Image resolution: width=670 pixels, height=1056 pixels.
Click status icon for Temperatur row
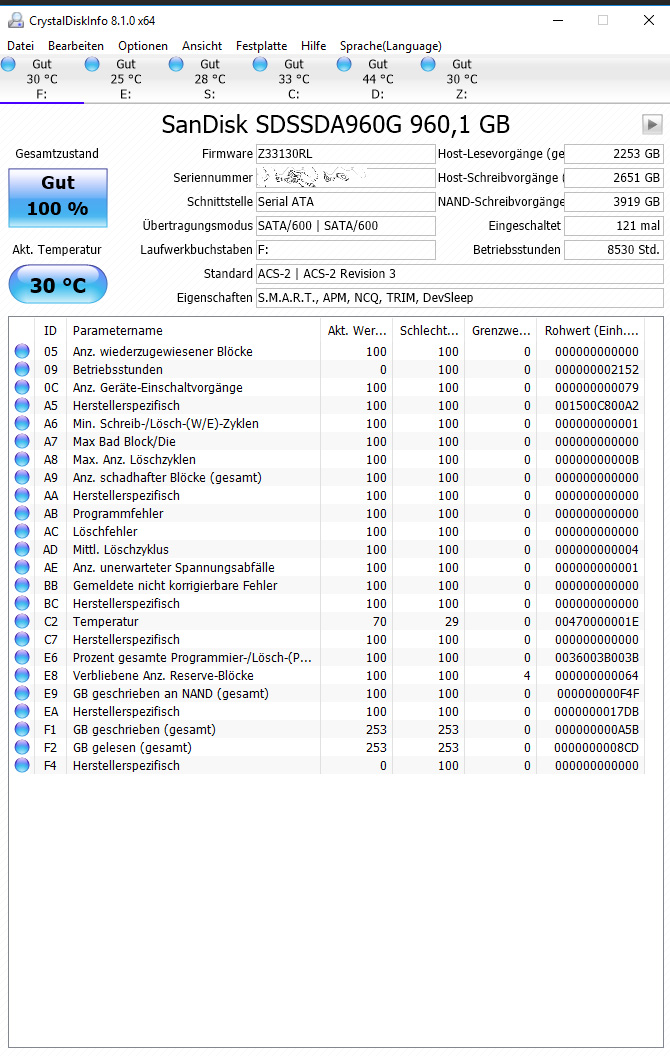[22, 621]
